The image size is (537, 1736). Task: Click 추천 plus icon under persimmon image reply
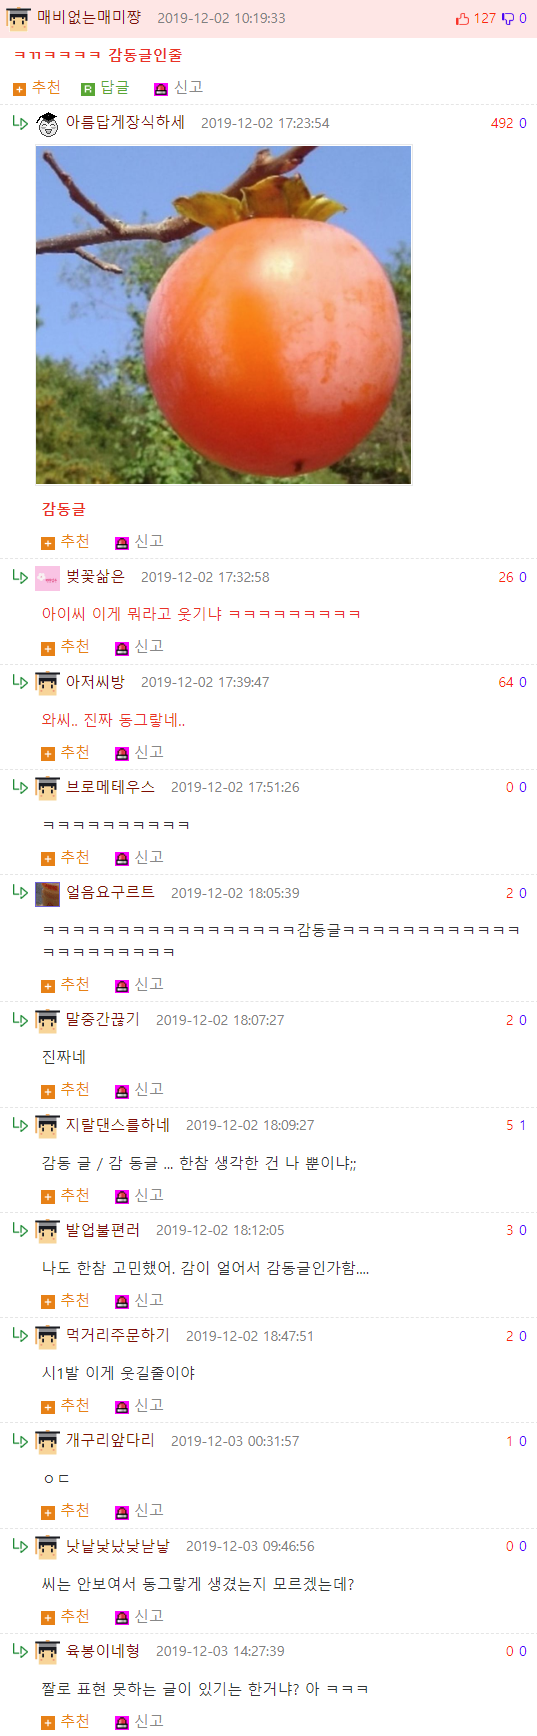[x=48, y=543]
